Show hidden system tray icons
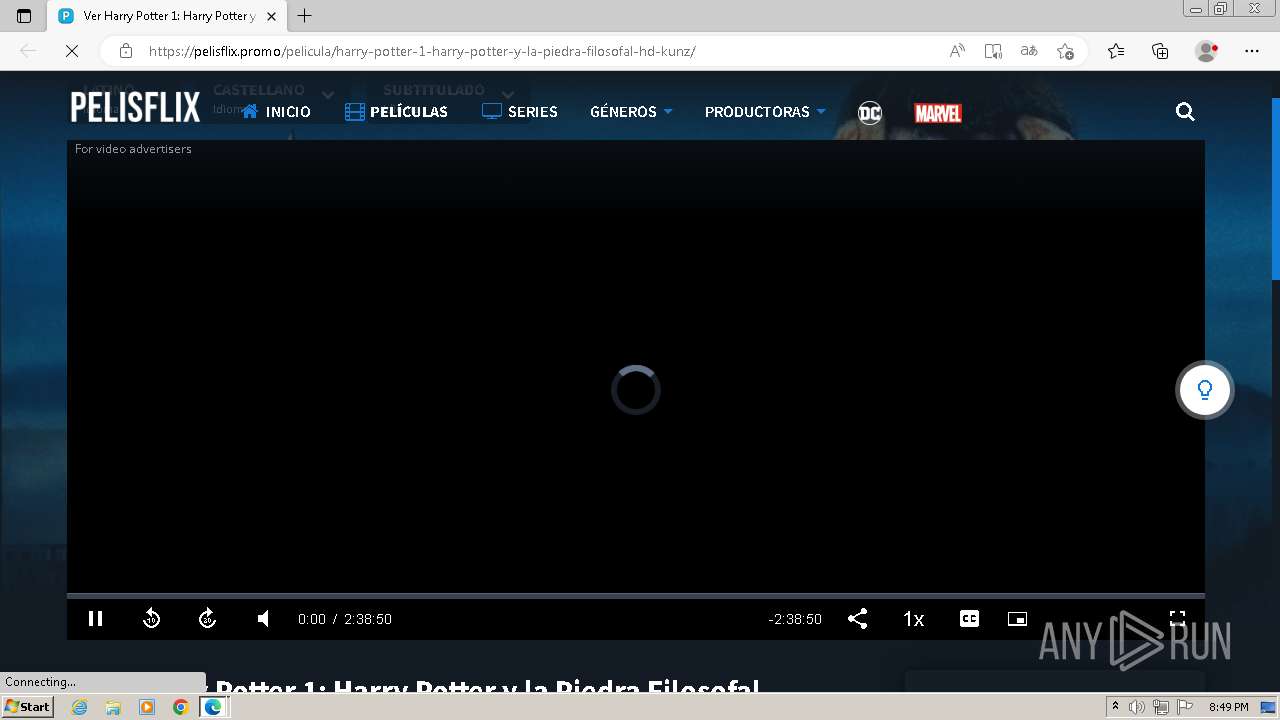The width and height of the screenshot is (1280, 720). [x=1115, y=707]
